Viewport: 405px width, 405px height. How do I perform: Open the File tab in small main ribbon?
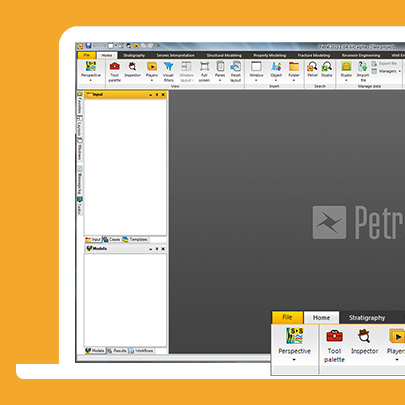86,55
